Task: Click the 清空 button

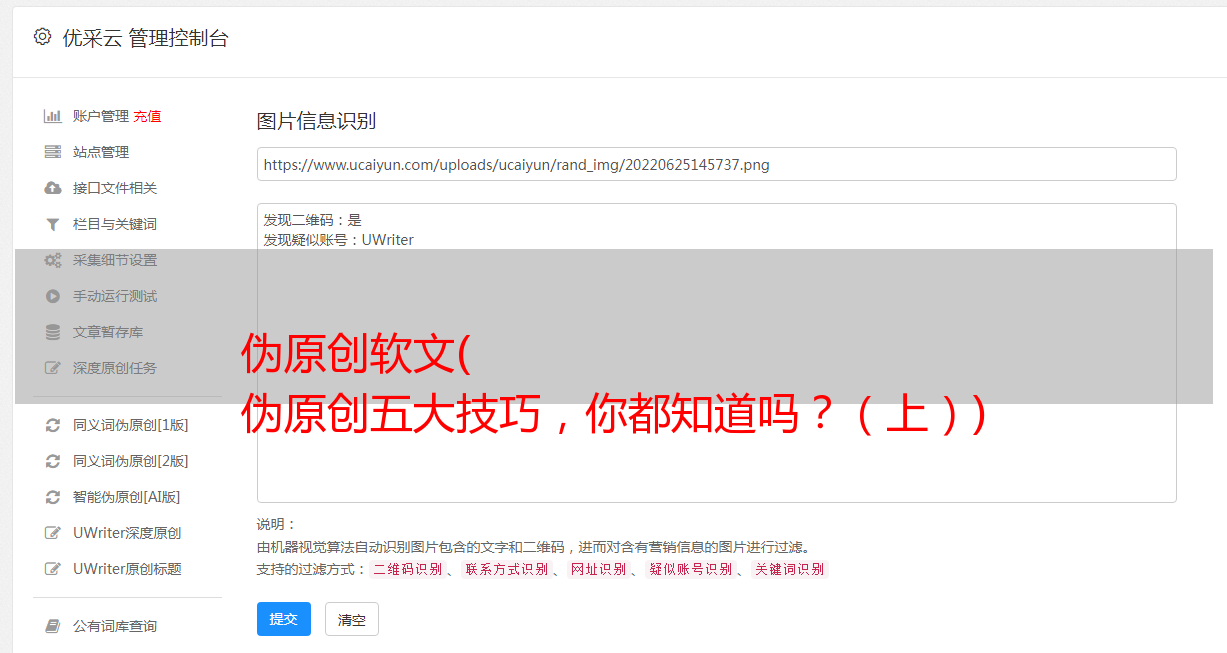Action: click(x=352, y=619)
